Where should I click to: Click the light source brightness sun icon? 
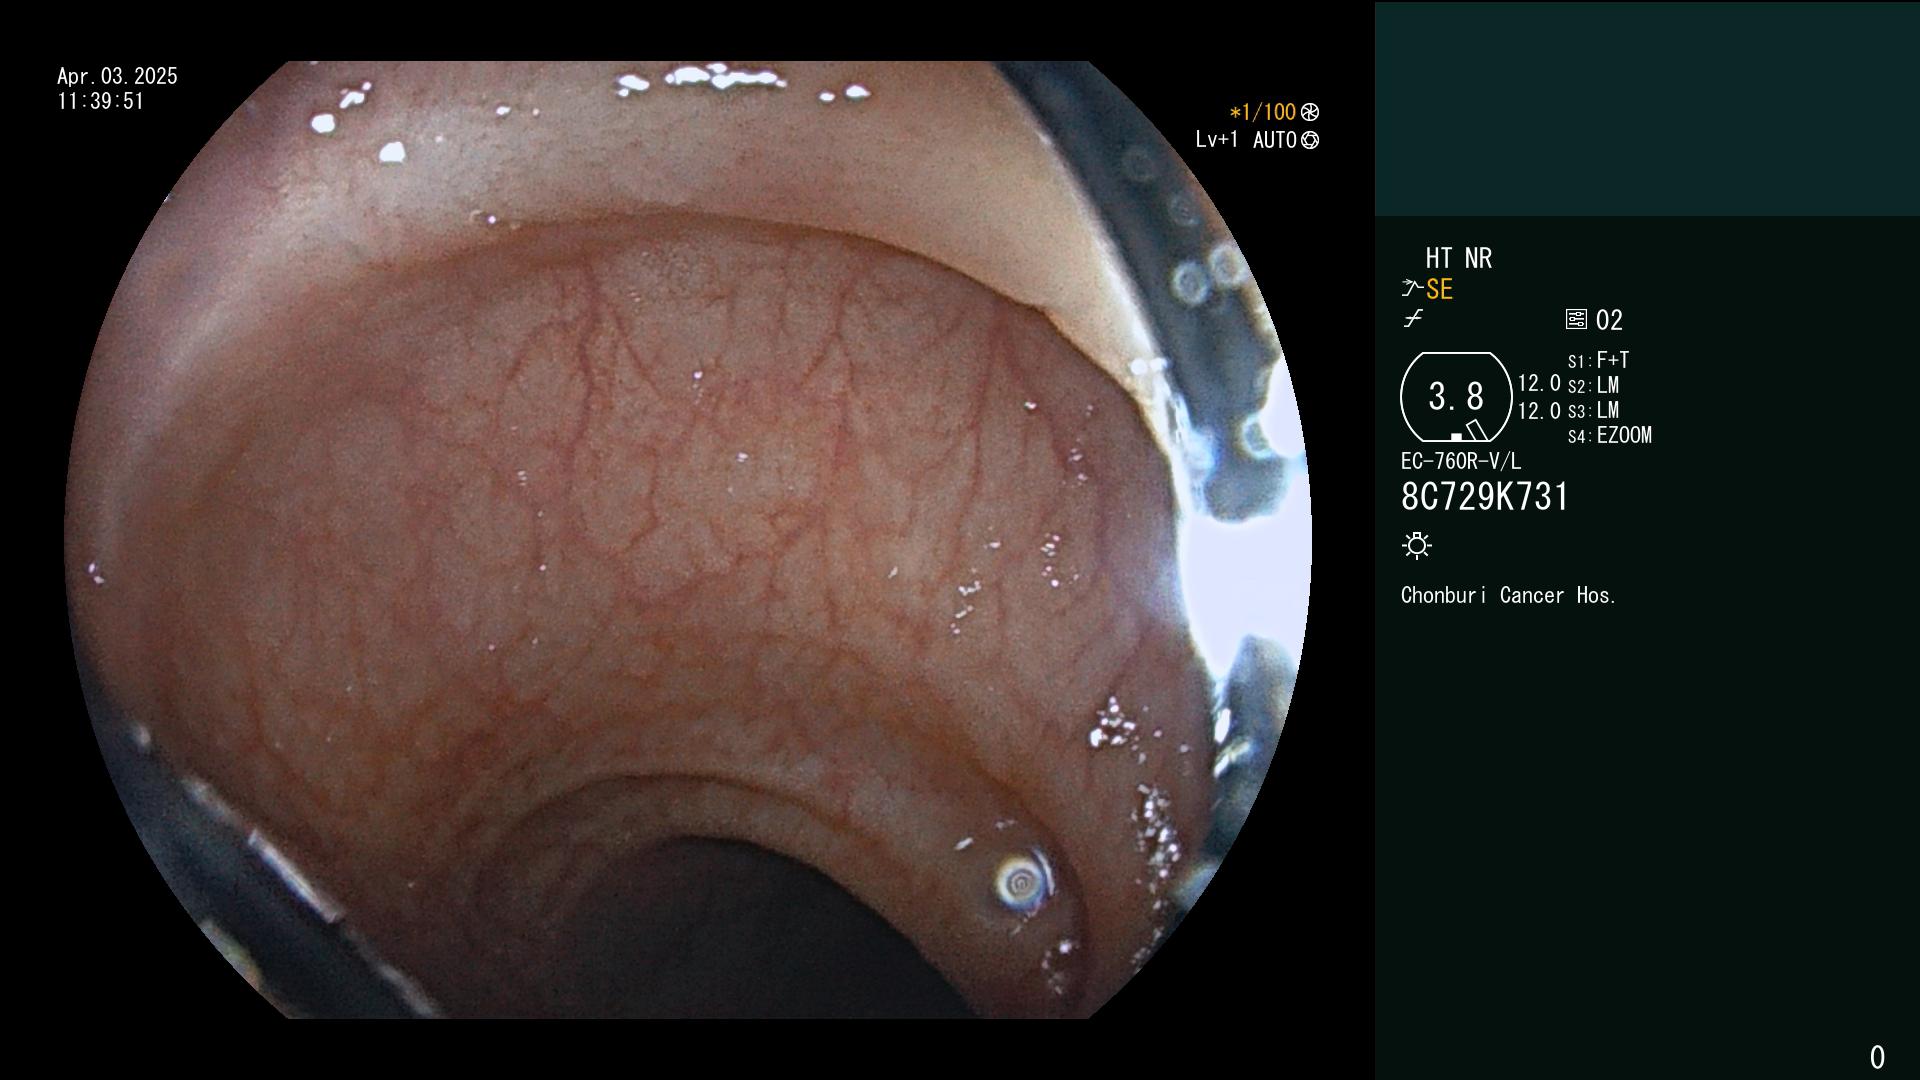1417,545
